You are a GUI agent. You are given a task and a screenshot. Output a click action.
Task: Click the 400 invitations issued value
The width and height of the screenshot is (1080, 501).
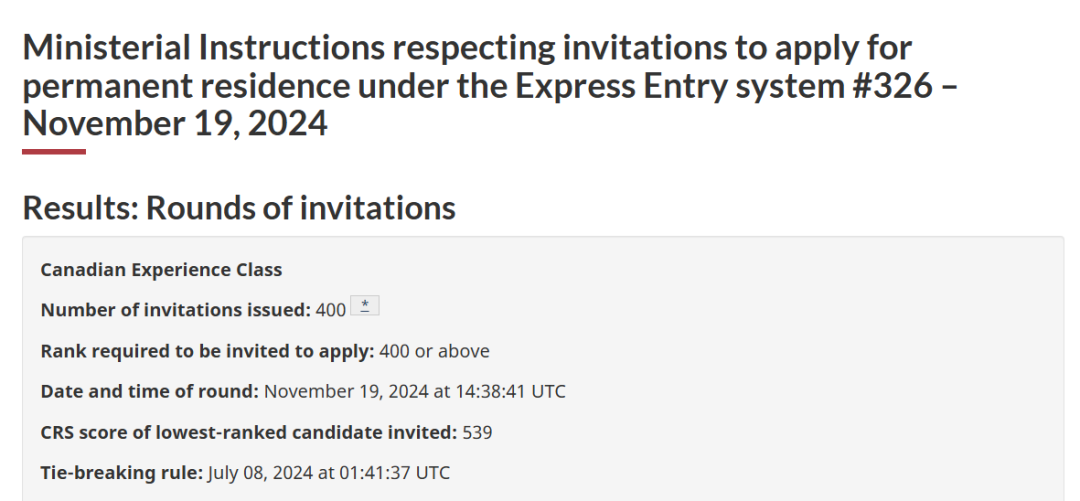[x=331, y=310]
